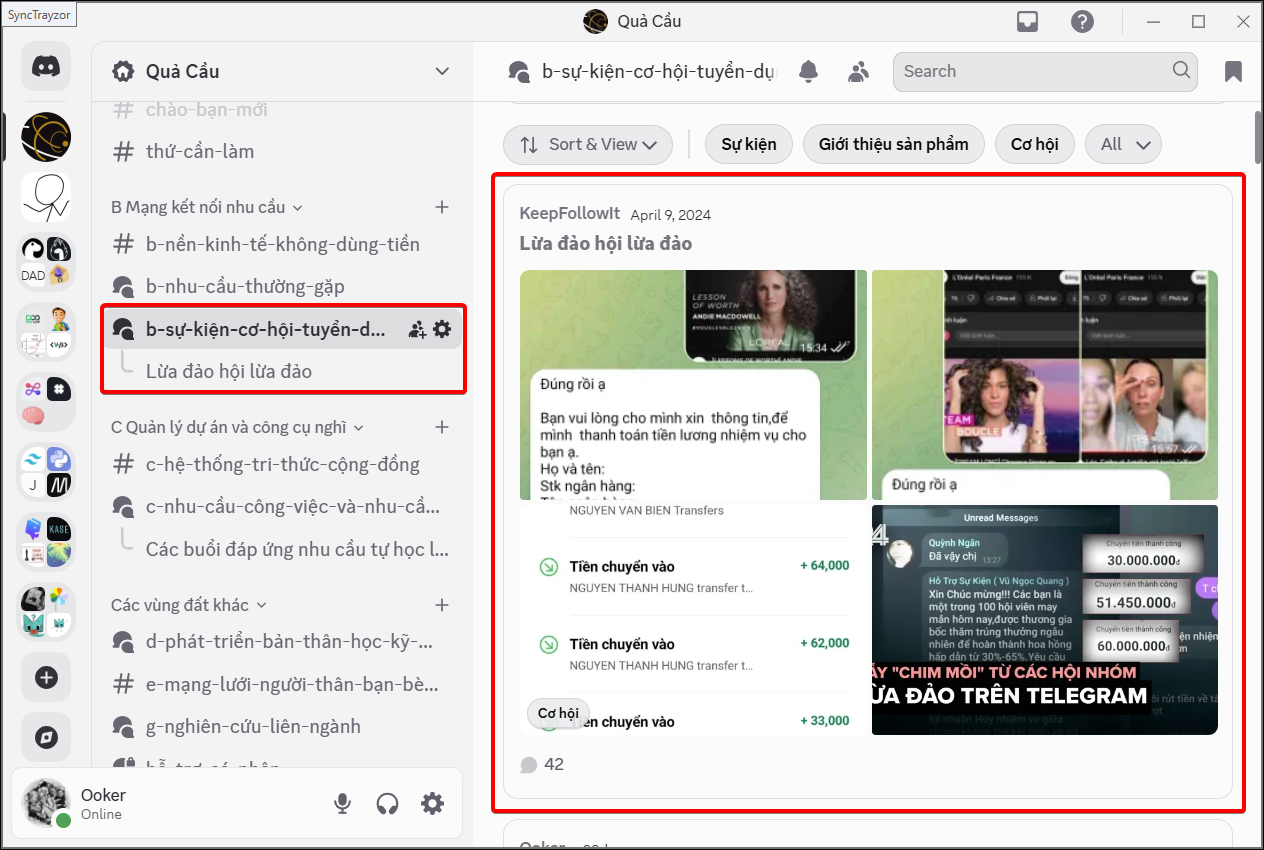Click Add a Server plus icon

pyautogui.click(x=46, y=677)
